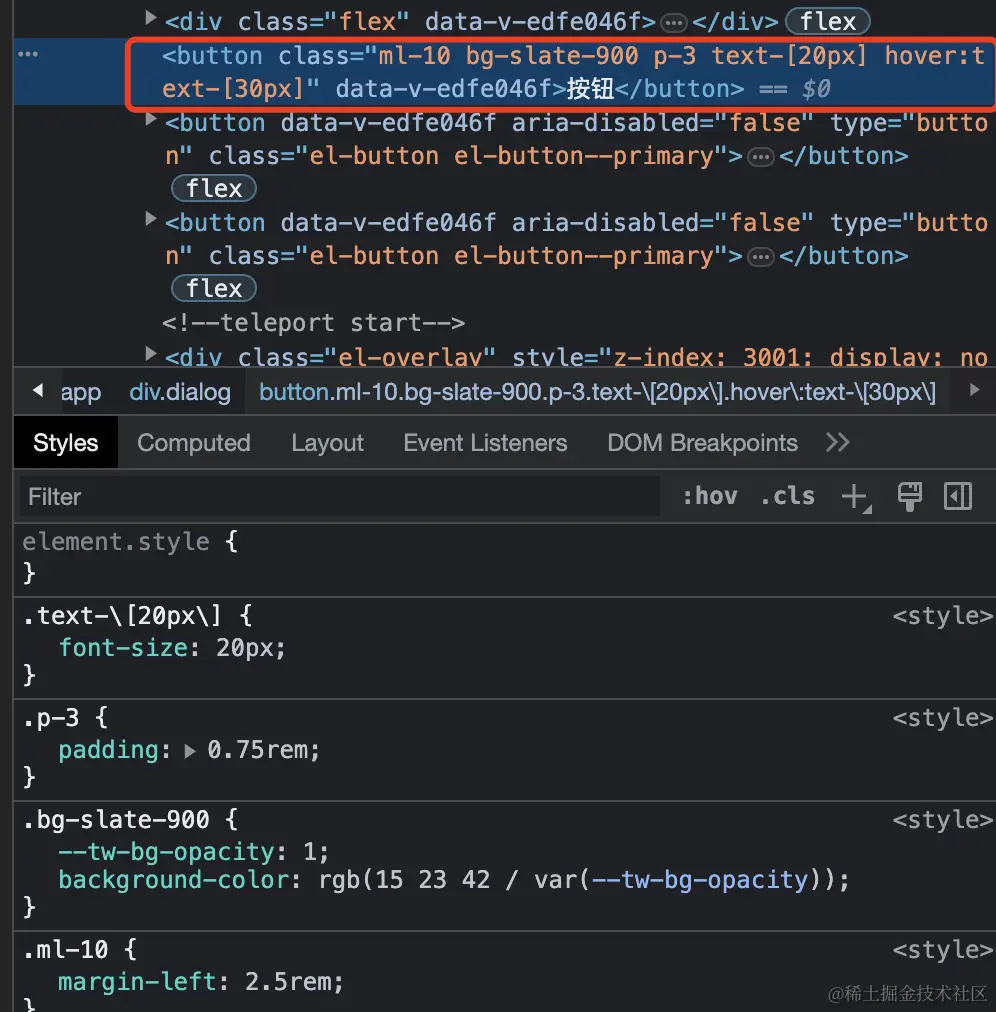Edit the --tw-bg-opacity value 1
Image resolution: width=996 pixels, height=1012 pixels.
pyautogui.click(x=310, y=852)
